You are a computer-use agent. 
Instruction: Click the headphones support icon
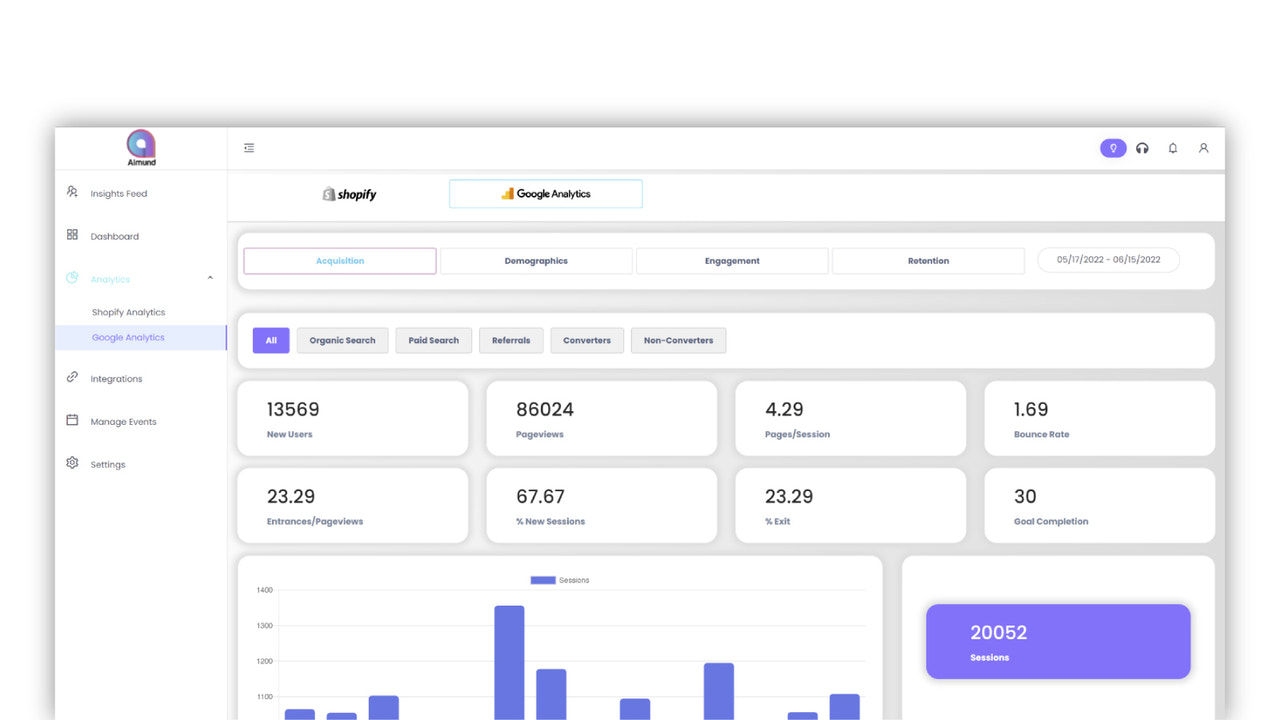pos(1142,147)
